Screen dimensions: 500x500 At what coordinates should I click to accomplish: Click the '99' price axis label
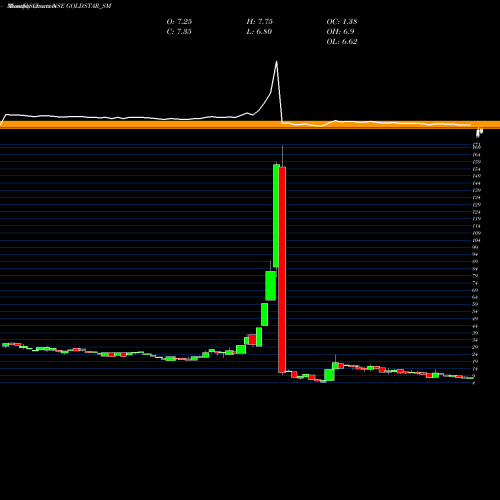475,247
